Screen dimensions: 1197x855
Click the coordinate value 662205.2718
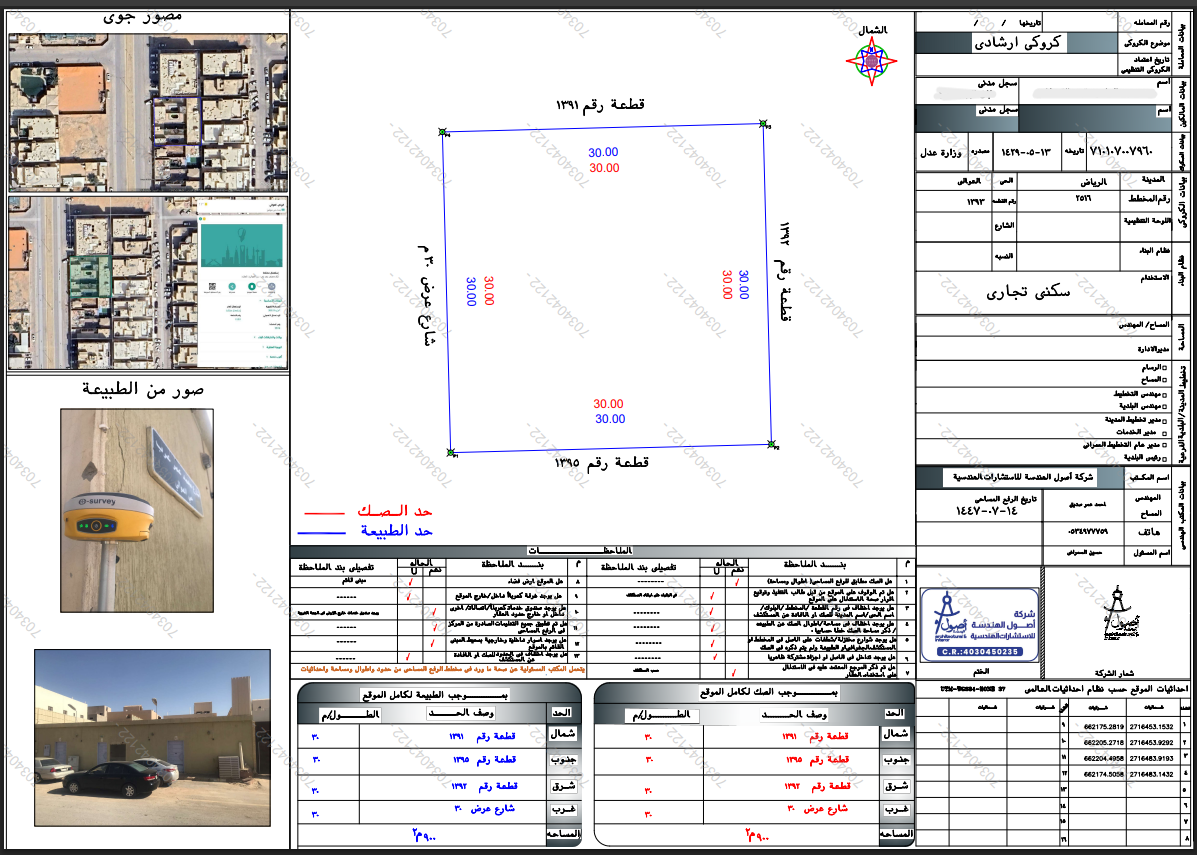(1105, 742)
